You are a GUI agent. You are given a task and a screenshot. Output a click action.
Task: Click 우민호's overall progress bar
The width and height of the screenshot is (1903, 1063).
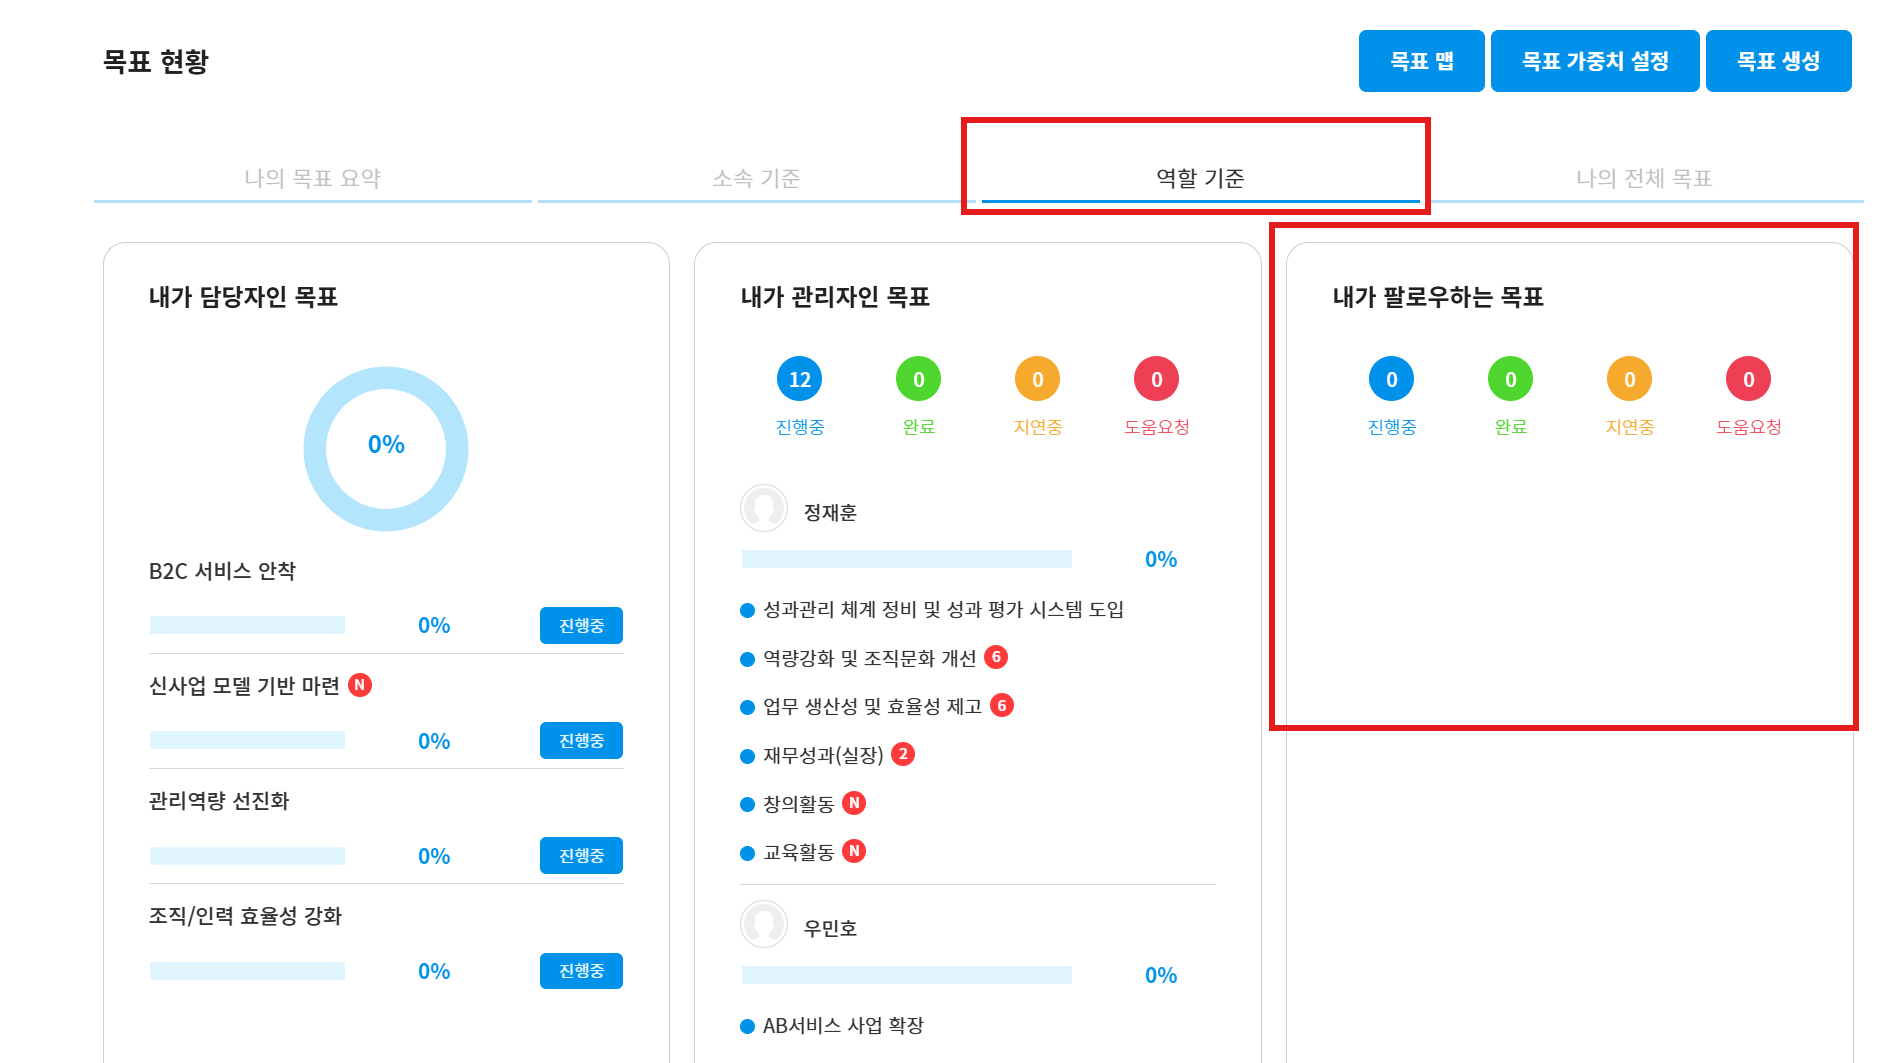(907, 975)
